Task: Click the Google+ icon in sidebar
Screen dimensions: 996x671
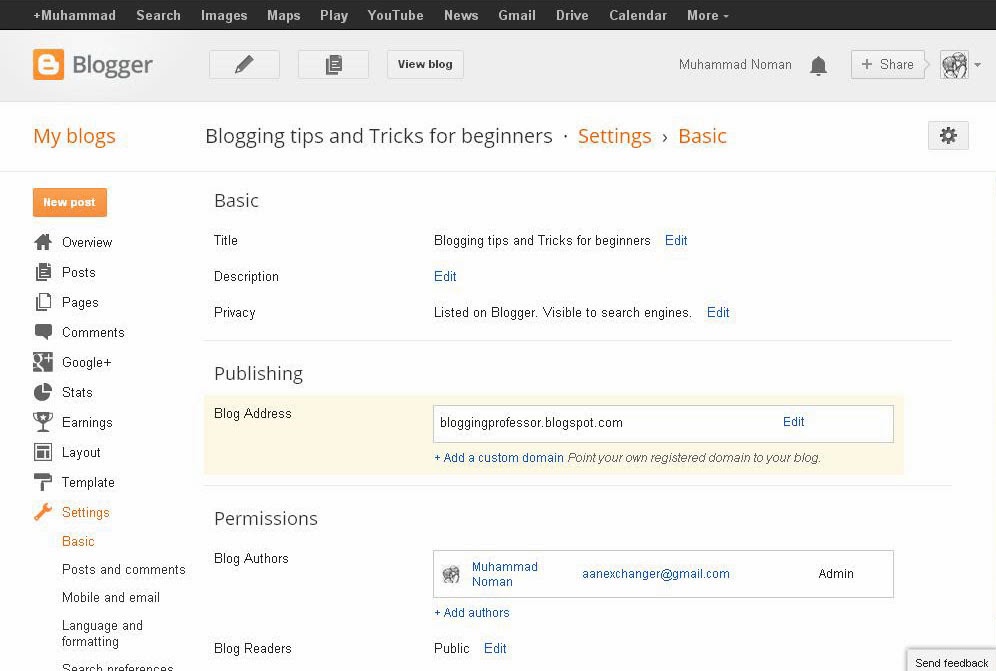Action: coord(43,362)
